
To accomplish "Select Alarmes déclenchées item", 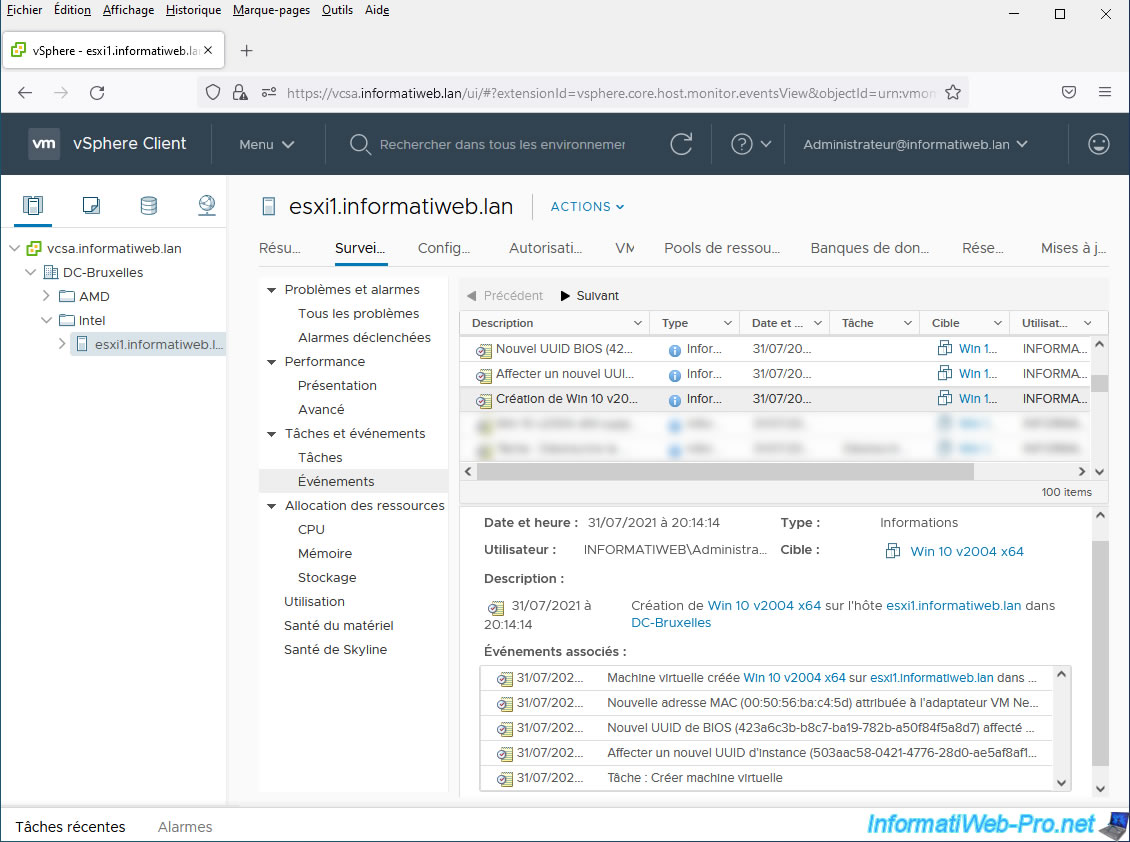I will (x=365, y=337).
